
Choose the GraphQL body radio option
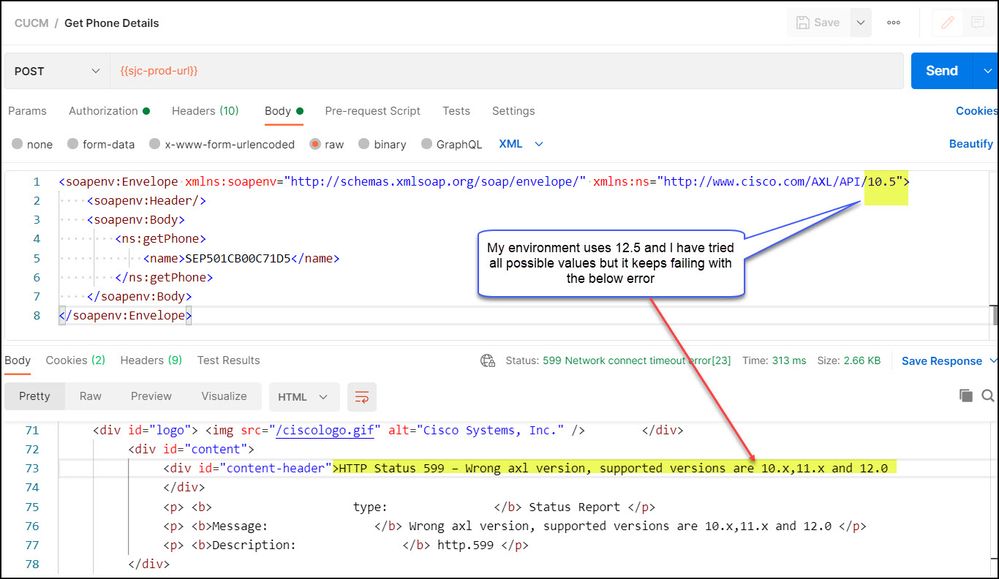coord(426,144)
